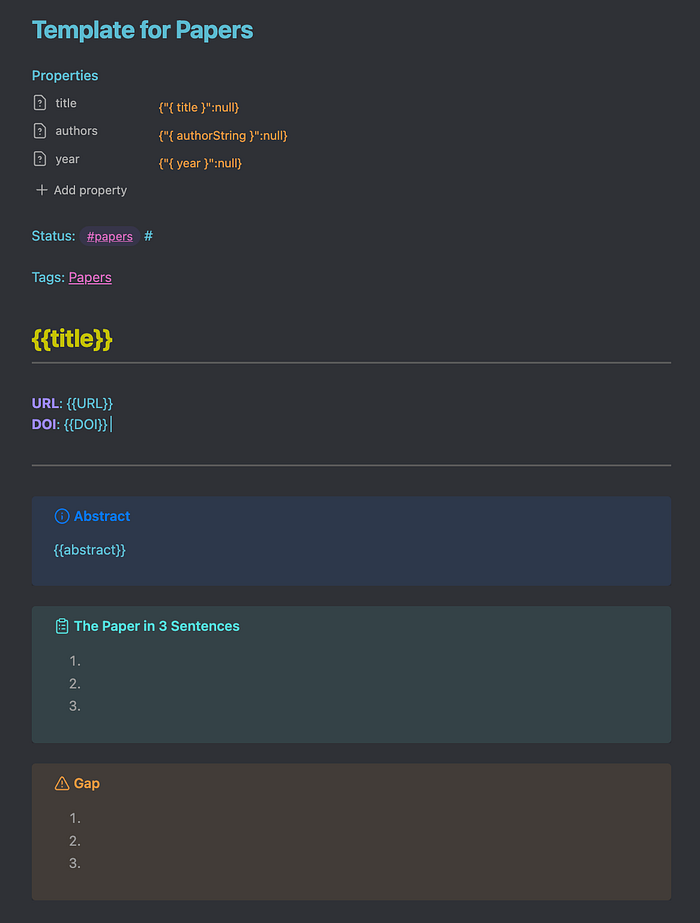Open the #papers tag
Viewport: 700px width, 923px height.
click(109, 237)
